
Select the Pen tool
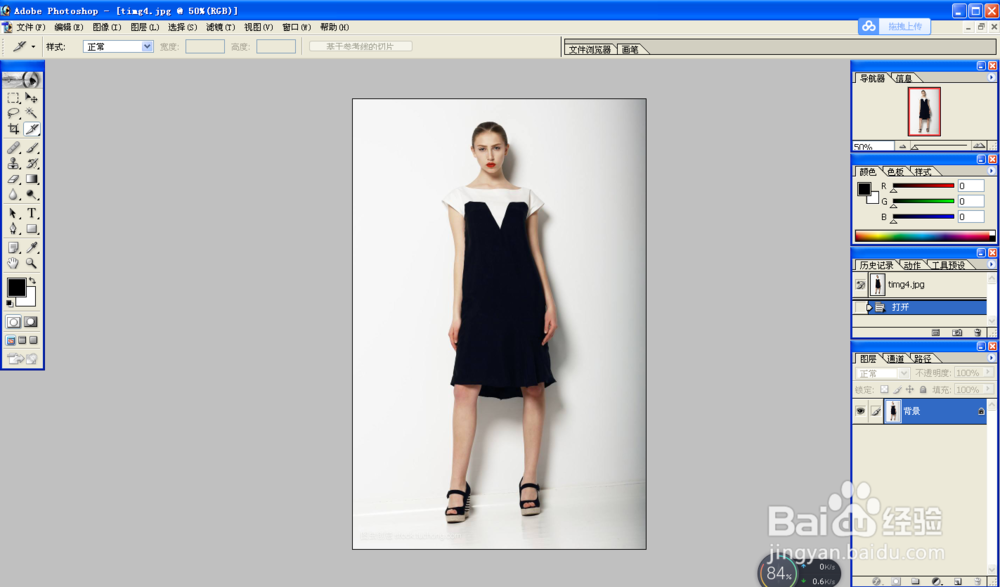(13, 228)
